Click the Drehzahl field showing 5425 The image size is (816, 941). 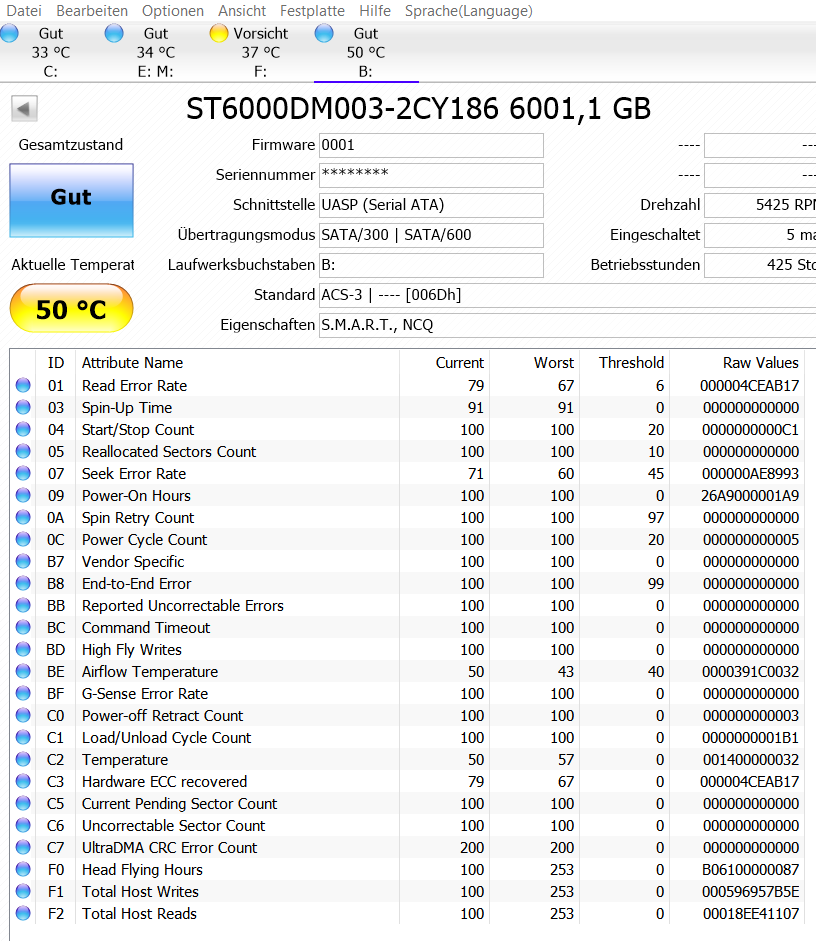click(760, 205)
